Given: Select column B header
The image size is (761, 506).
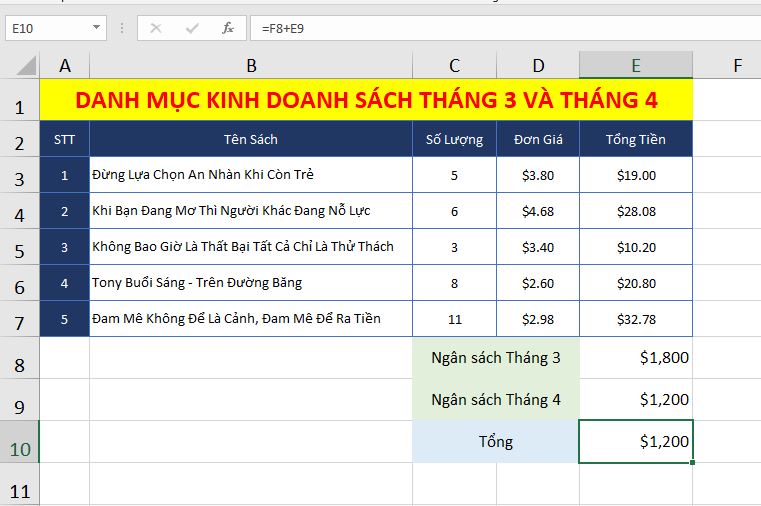Looking at the screenshot, I should 251,65.
